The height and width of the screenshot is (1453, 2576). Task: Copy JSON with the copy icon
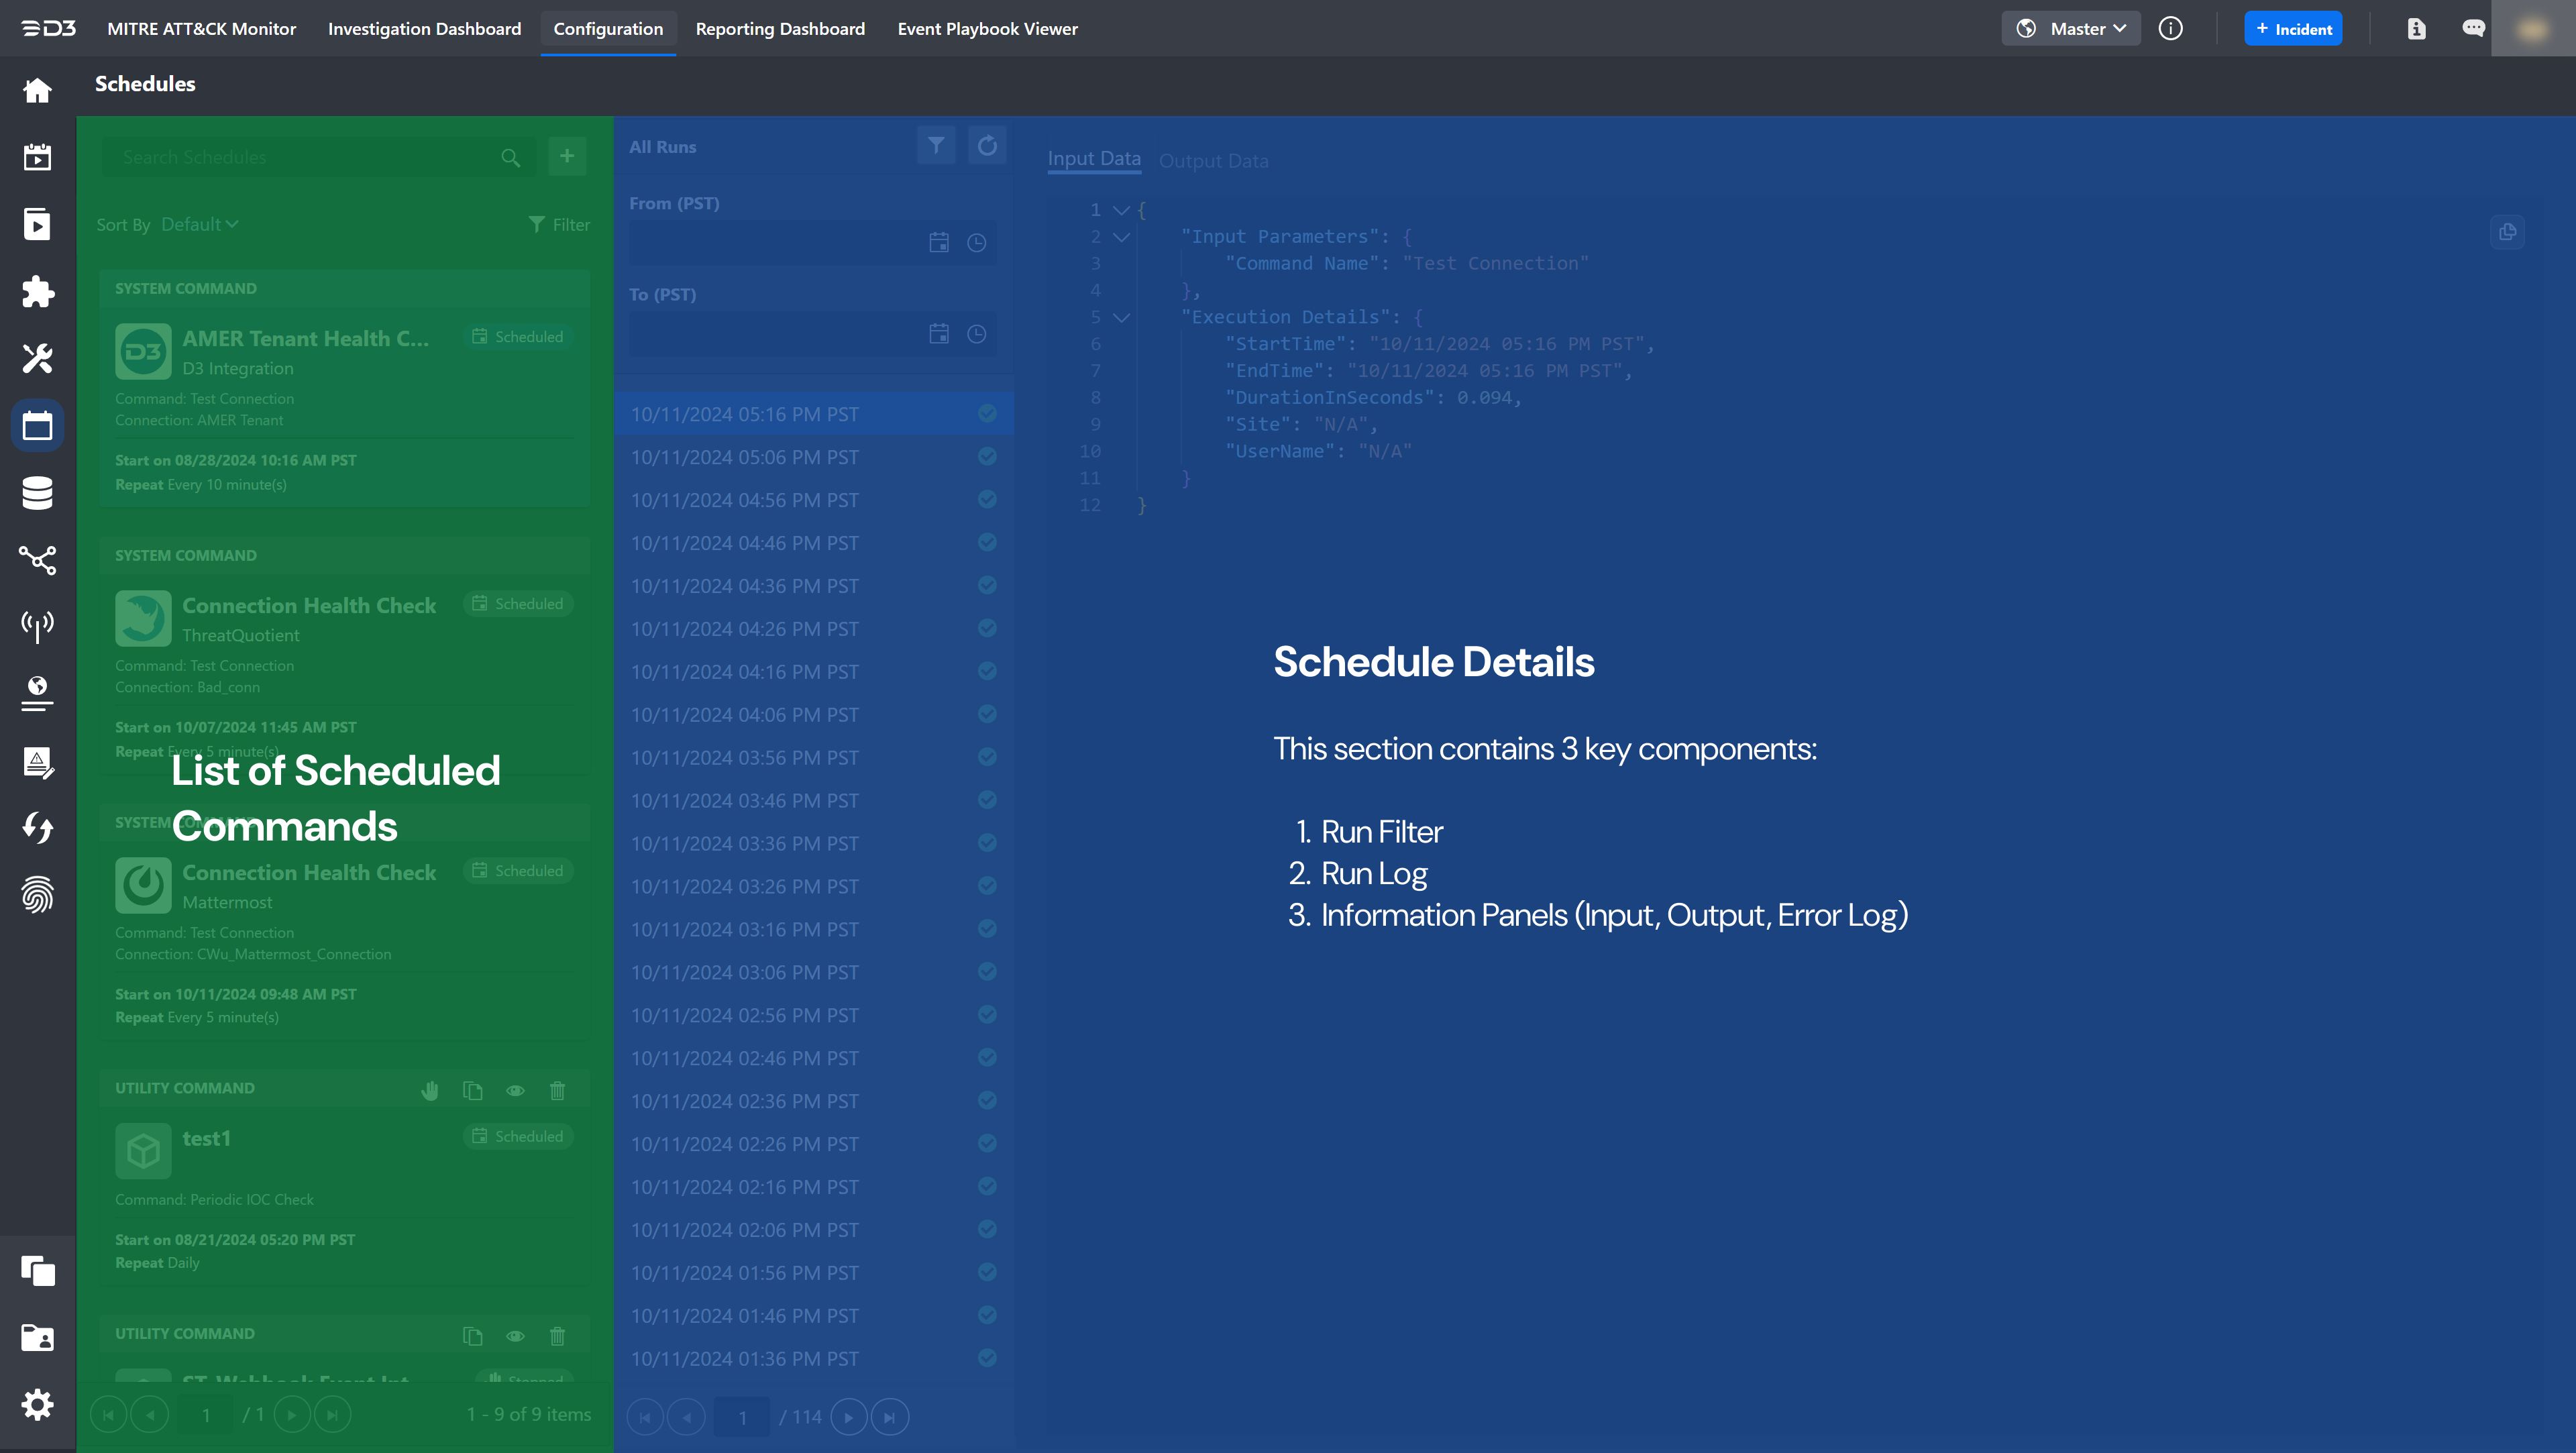pyautogui.click(x=2507, y=232)
